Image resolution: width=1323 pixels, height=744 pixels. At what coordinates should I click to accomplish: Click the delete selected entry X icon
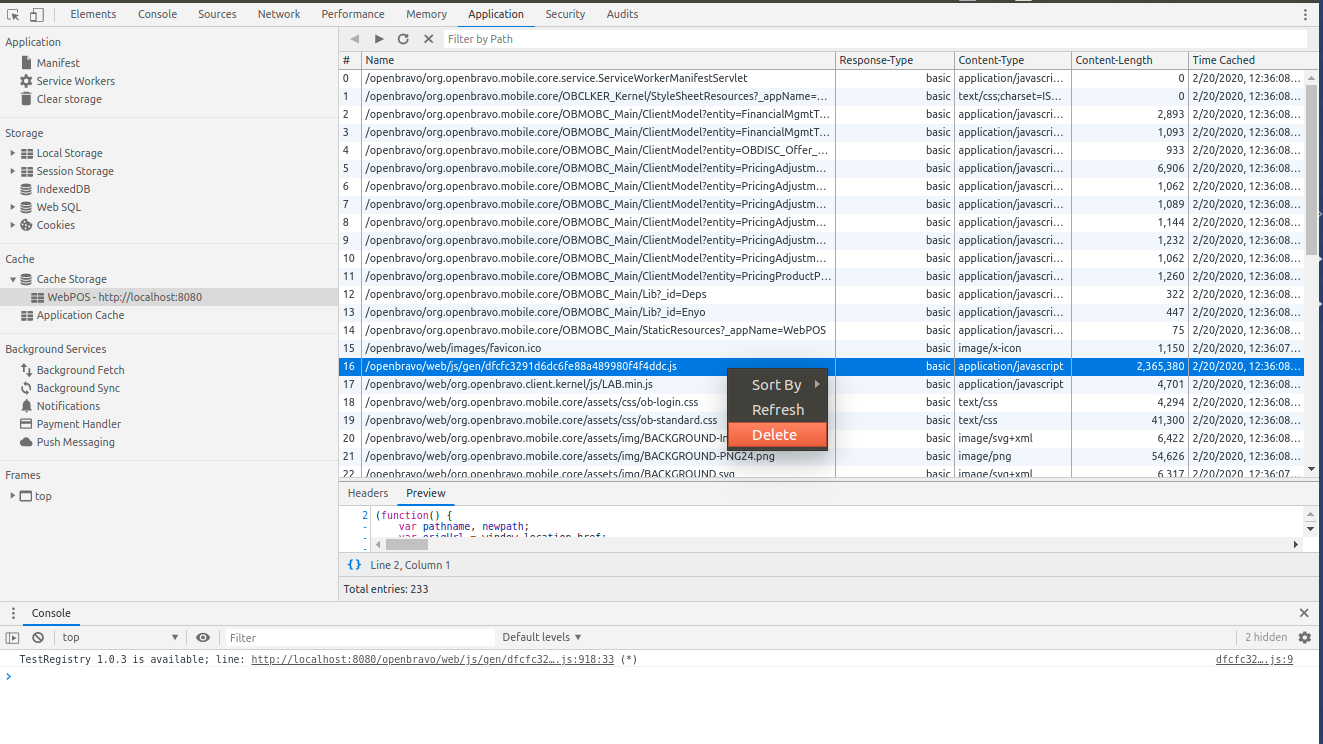pos(428,39)
